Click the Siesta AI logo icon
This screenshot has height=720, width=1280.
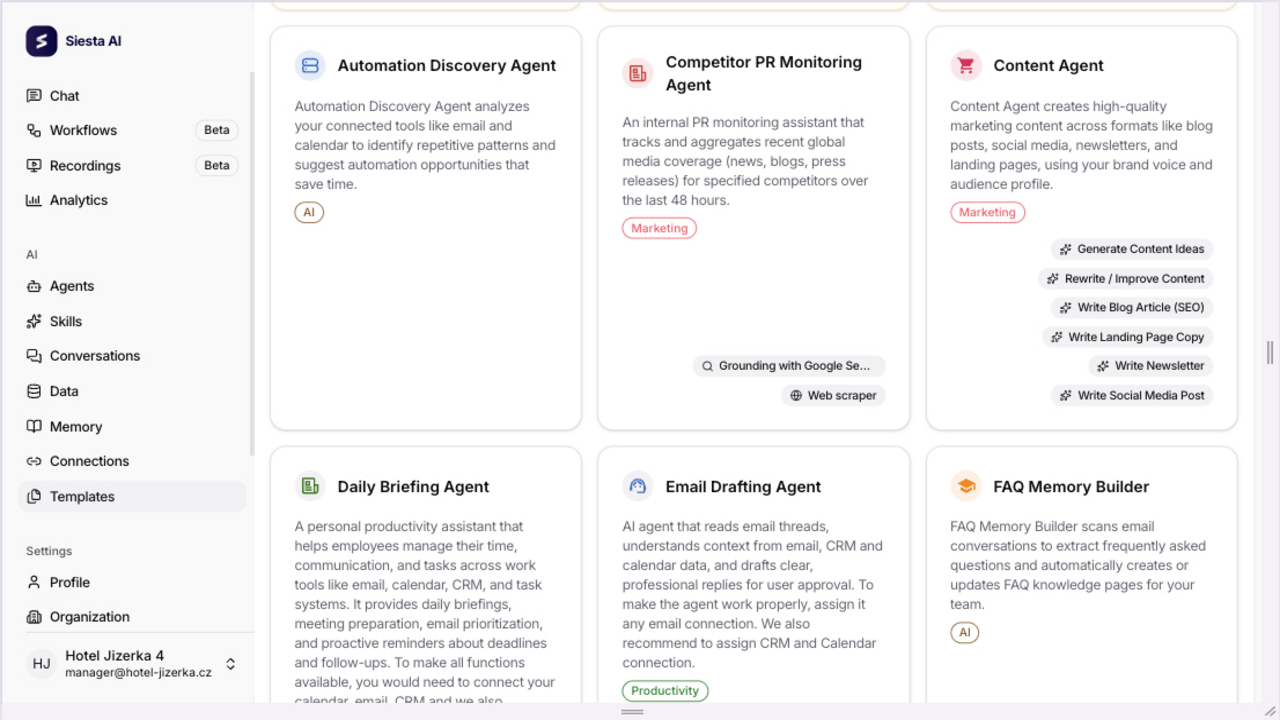pyautogui.click(x=41, y=41)
